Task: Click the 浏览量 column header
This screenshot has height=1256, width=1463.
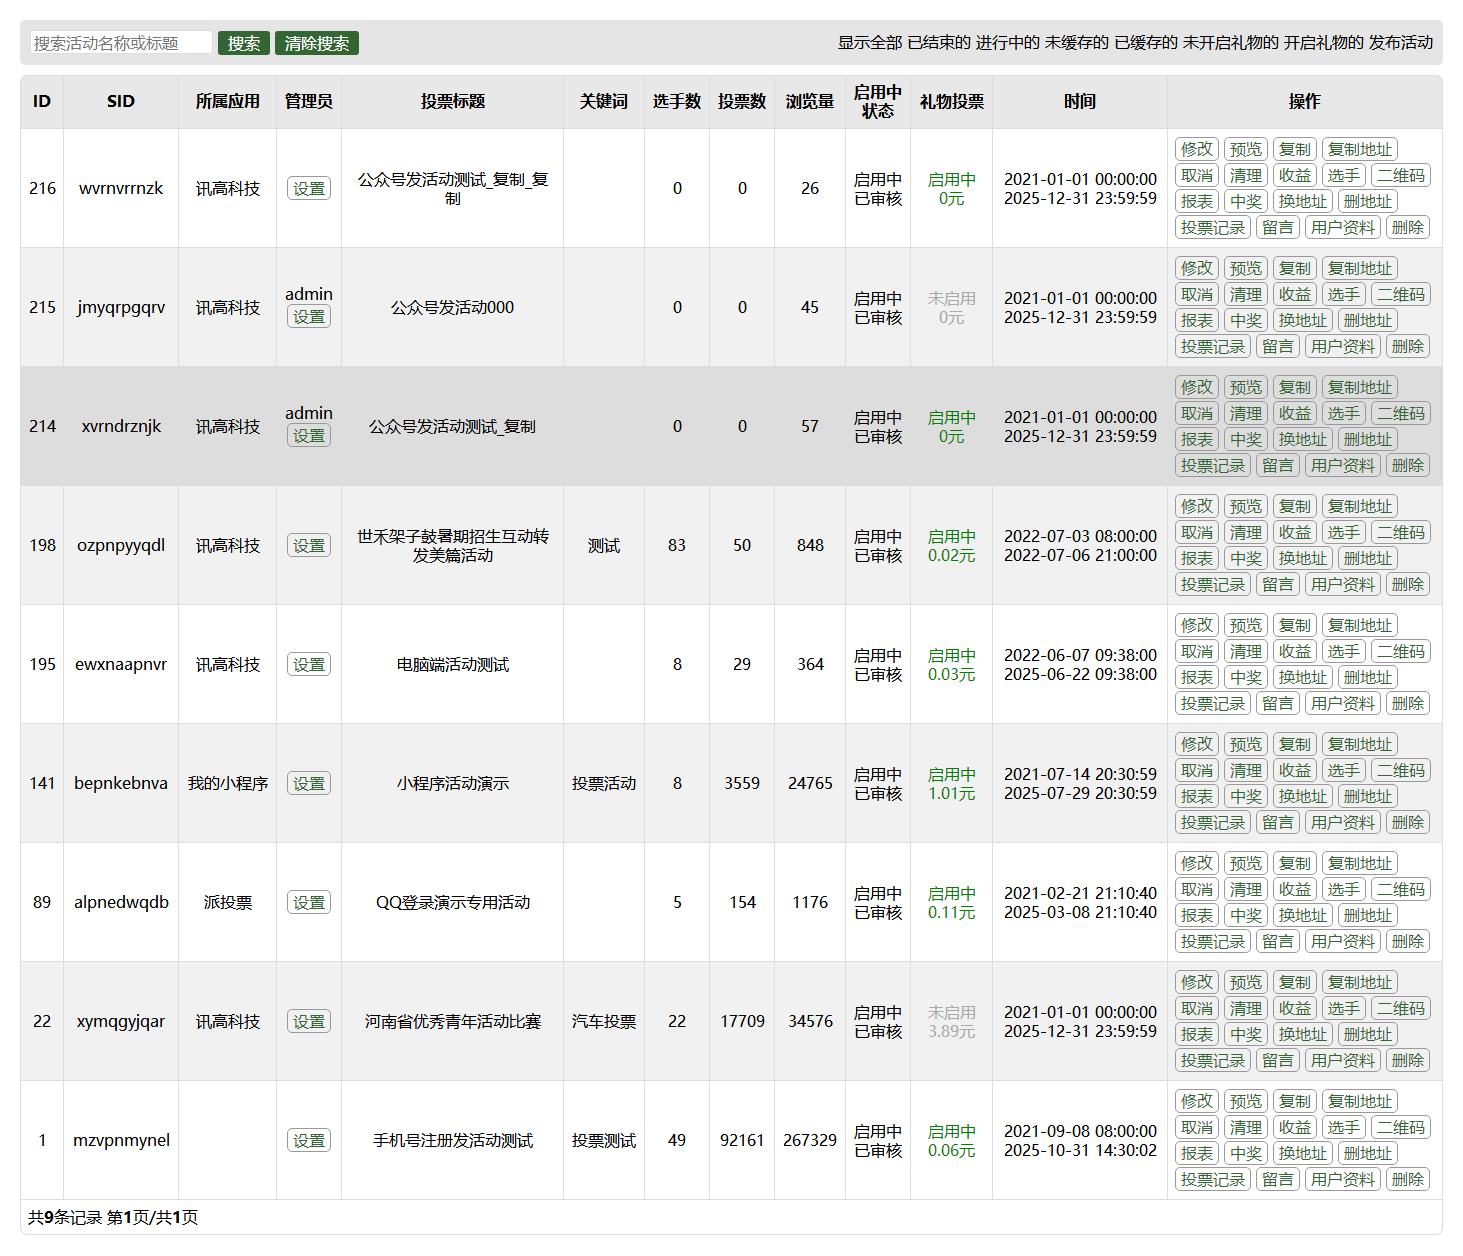Action: pyautogui.click(x=810, y=101)
